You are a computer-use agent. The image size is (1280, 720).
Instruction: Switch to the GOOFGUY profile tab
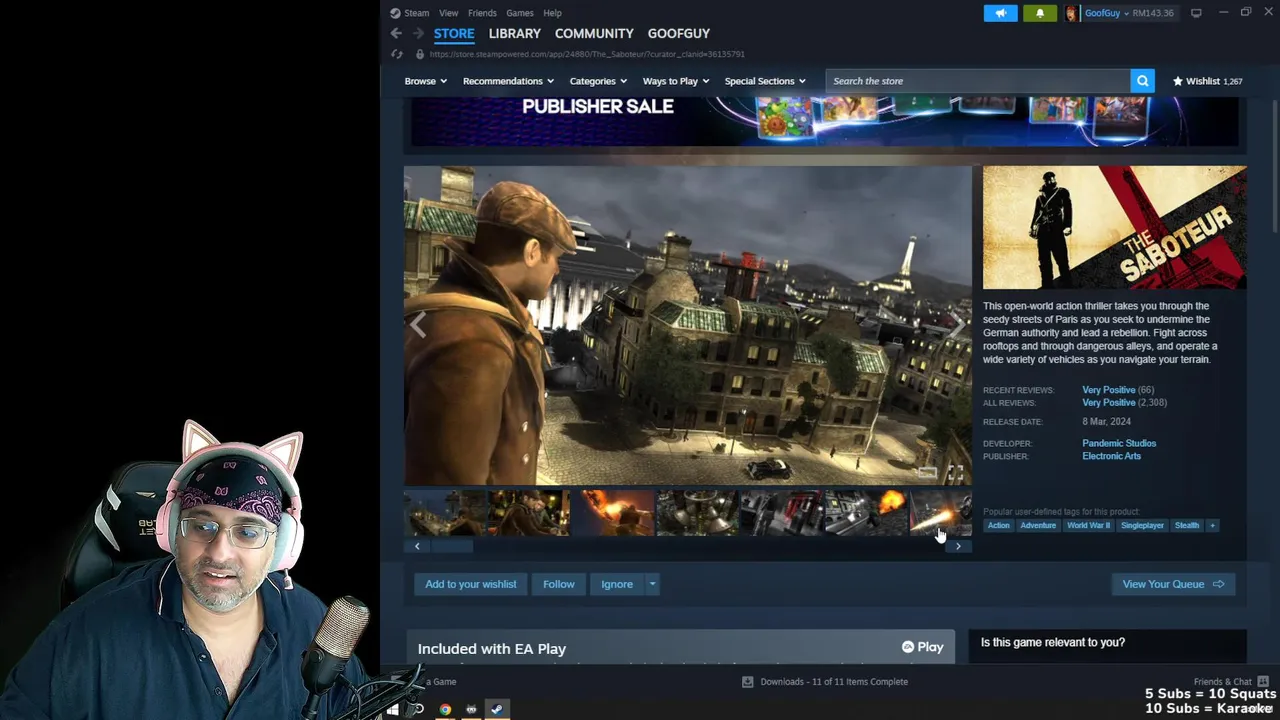679,34
